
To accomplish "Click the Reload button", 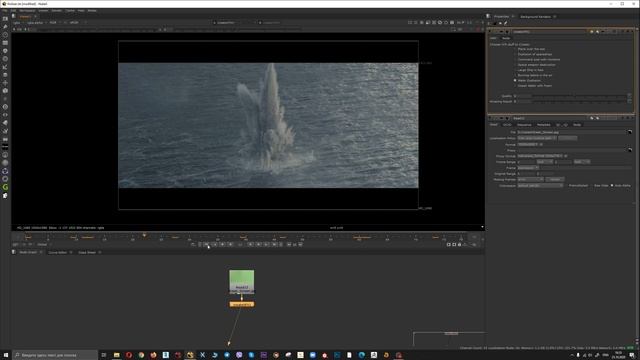I will (x=555, y=179).
